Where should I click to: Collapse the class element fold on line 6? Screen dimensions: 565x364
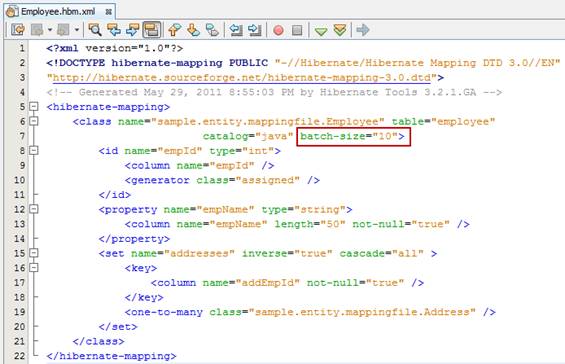(x=34, y=121)
